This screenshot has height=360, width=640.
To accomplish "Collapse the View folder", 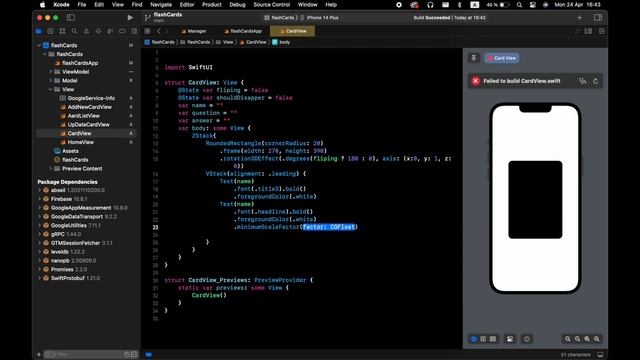I will [51, 89].
